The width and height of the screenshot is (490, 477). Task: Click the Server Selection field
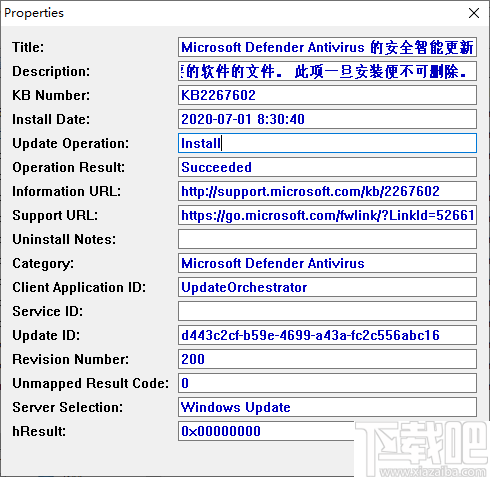click(x=327, y=407)
